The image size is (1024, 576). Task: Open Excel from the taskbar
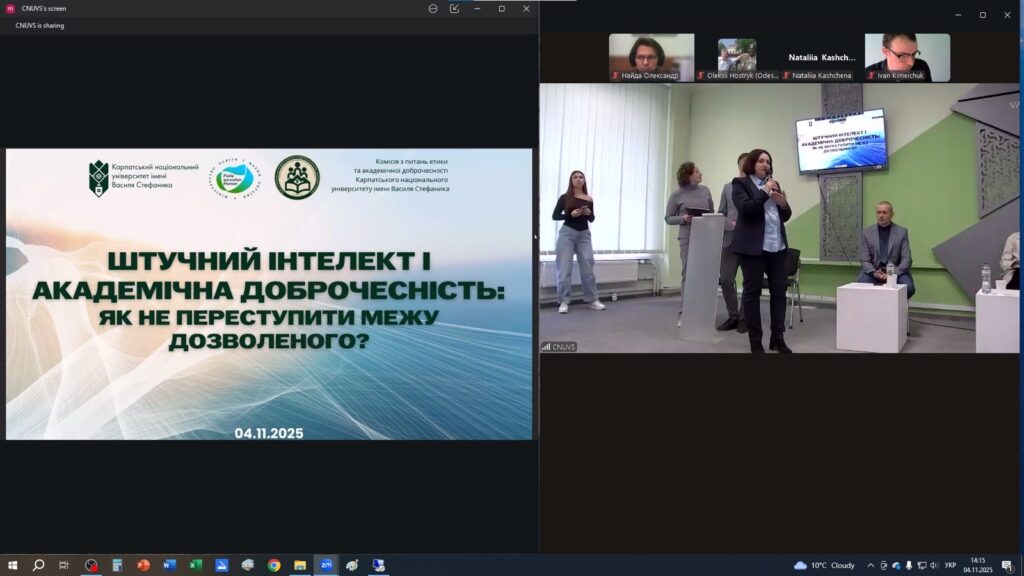point(195,565)
